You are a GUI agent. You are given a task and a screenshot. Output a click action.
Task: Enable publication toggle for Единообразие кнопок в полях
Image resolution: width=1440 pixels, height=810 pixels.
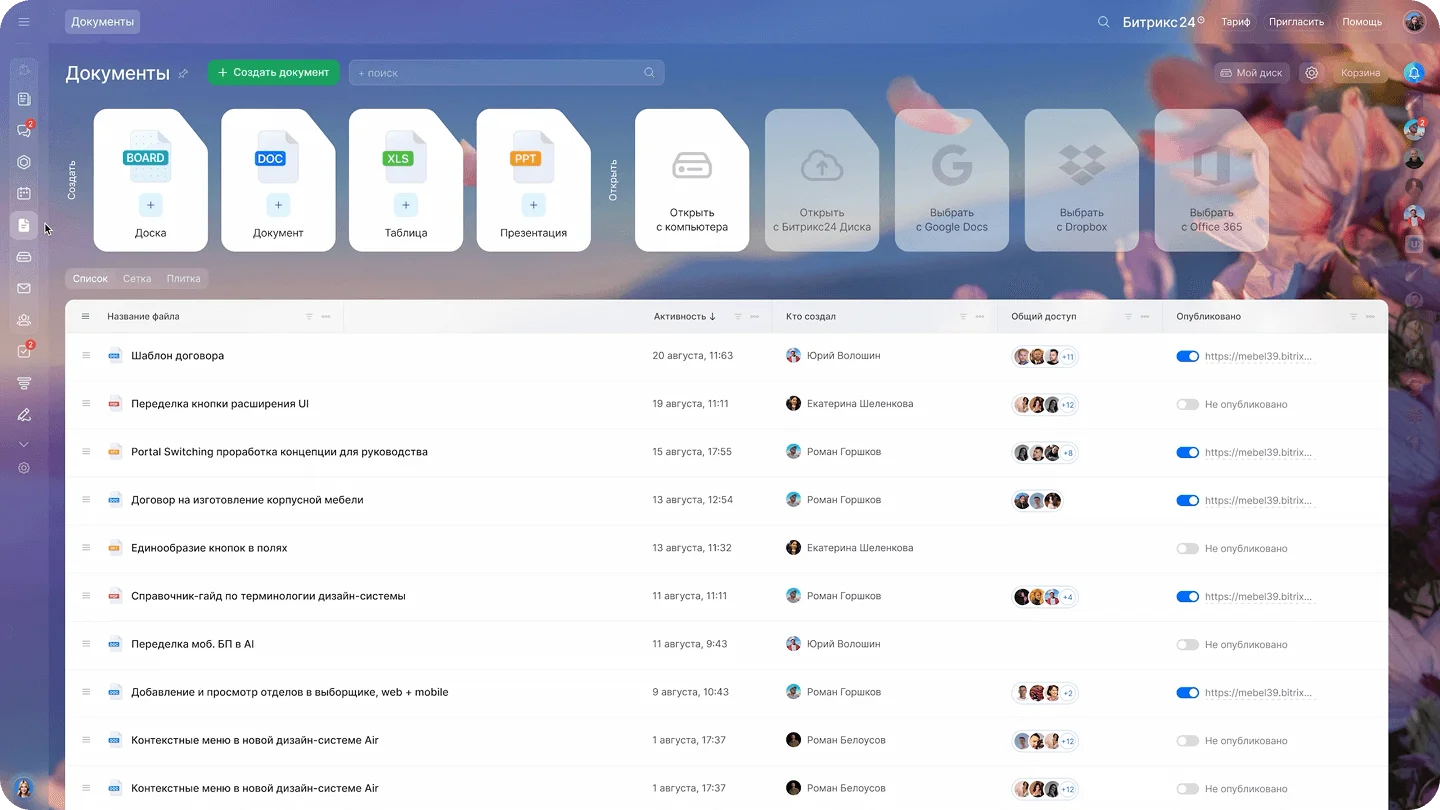pos(1187,549)
